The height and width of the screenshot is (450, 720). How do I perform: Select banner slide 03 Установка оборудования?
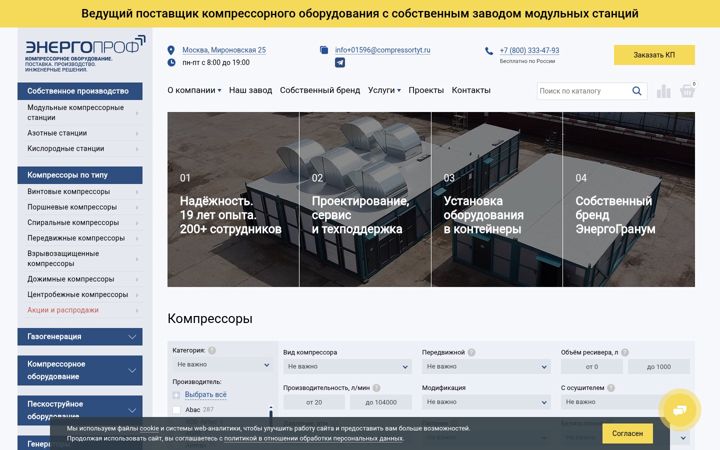point(497,200)
